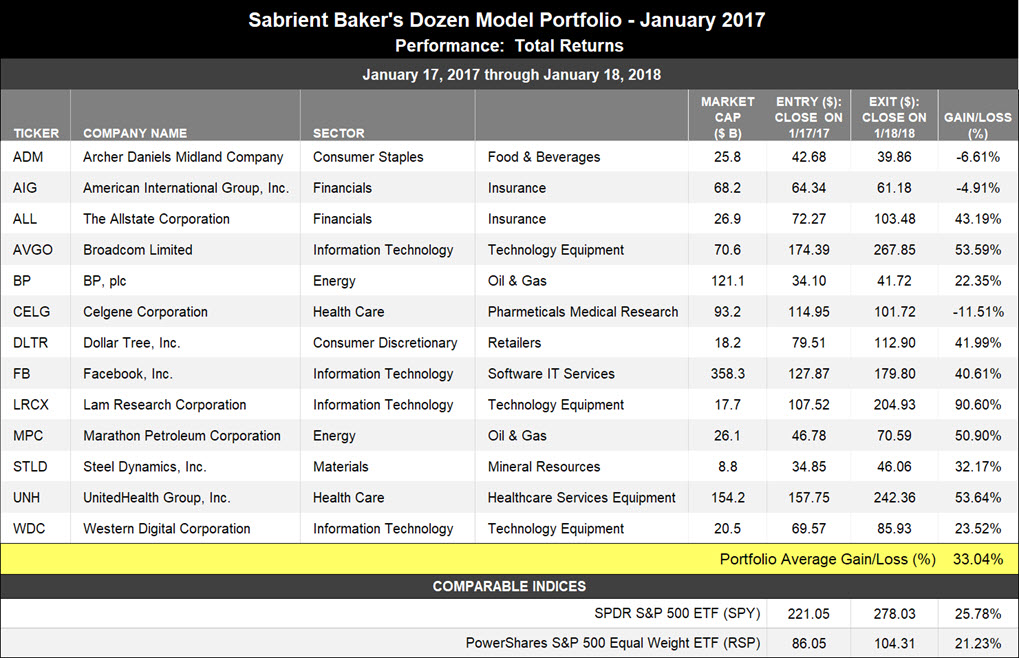Click The Allstate Corporation company name
The height and width of the screenshot is (658, 1019).
pyautogui.click(x=156, y=219)
